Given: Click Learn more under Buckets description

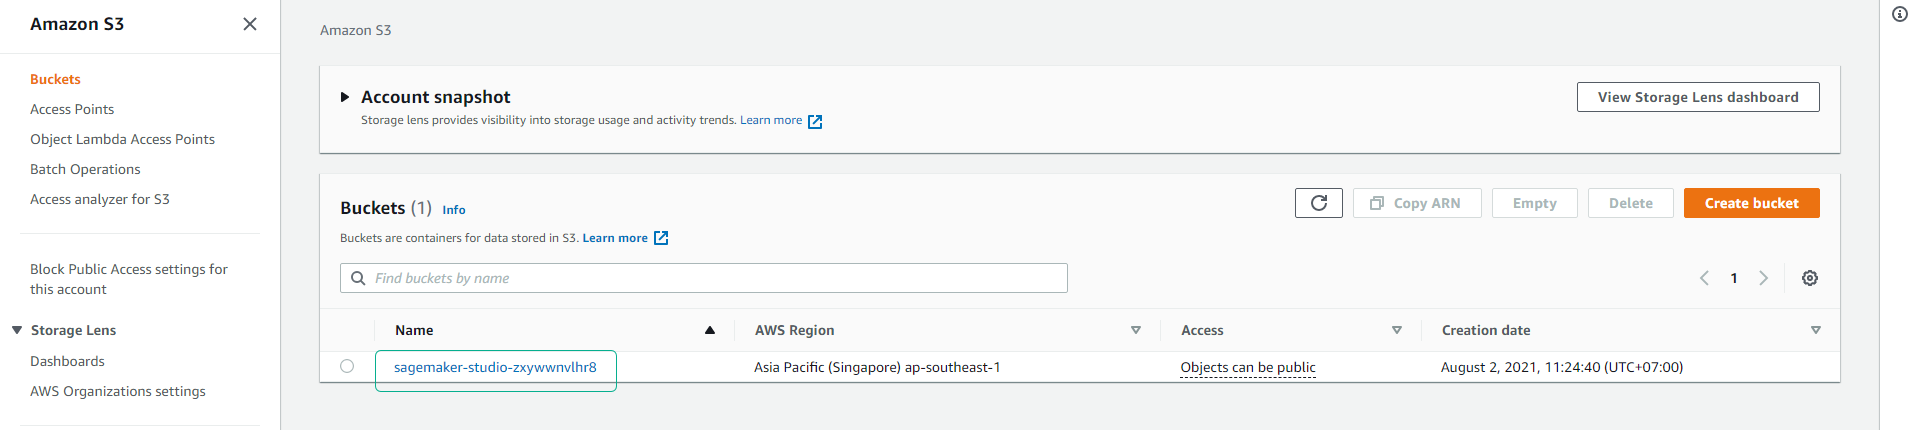Looking at the screenshot, I should (615, 238).
